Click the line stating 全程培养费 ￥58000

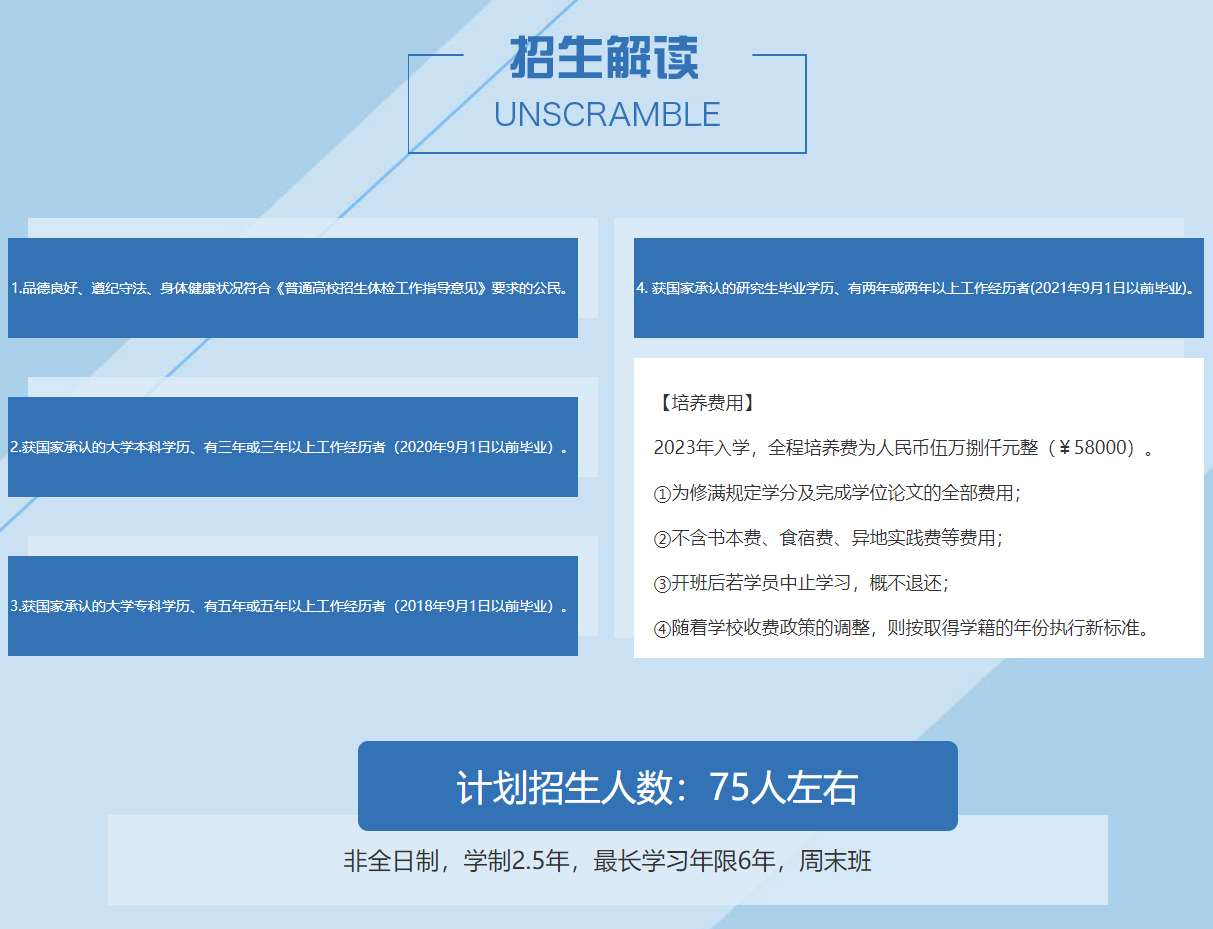point(904,448)
